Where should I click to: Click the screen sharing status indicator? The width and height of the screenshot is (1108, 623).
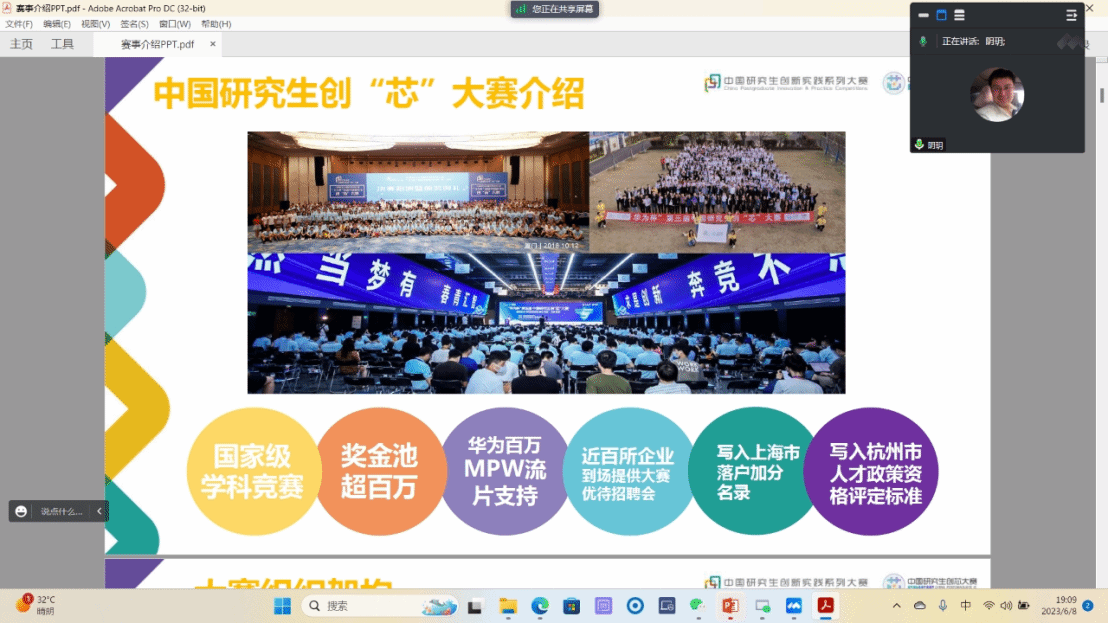click(554, 9)
